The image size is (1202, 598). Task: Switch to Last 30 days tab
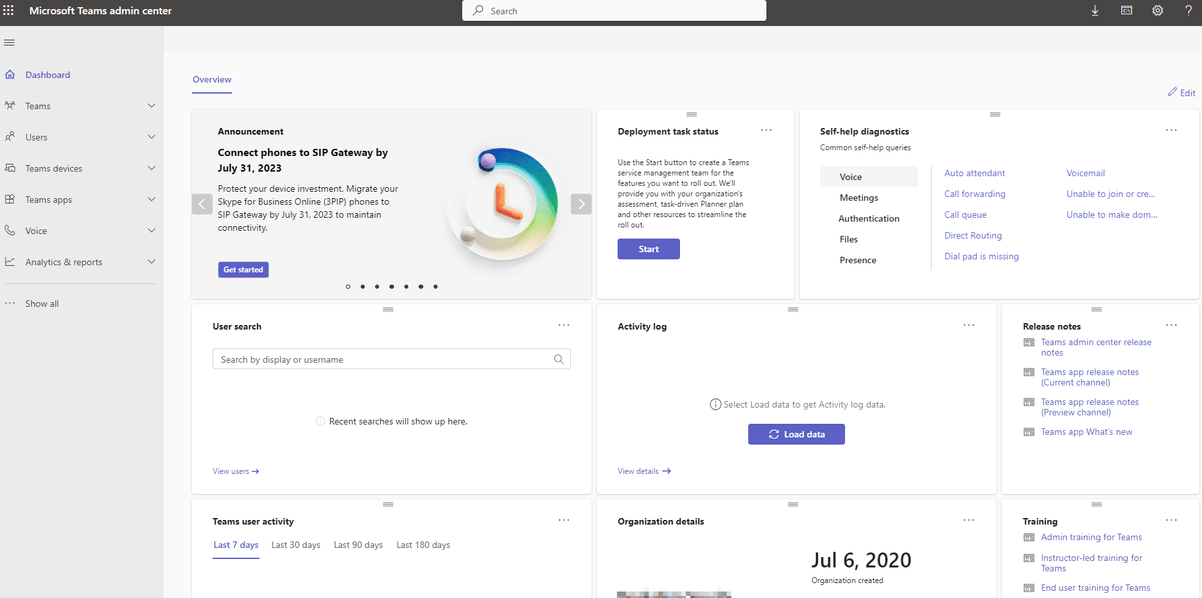click(x=296, y=545)
